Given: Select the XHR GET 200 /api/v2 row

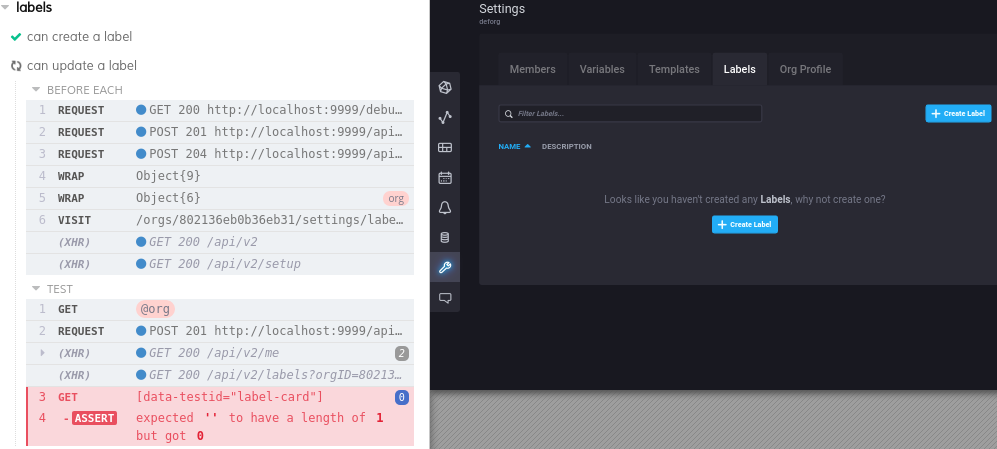Looking at the screenshot, I should pyautogui.click(x=220, y=242).
